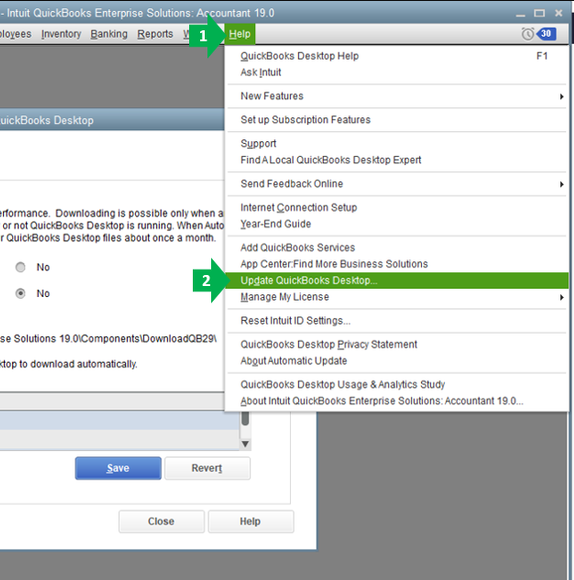Click the Save button
This screenshot has width=574, height=580.
(x=118, y=468)
